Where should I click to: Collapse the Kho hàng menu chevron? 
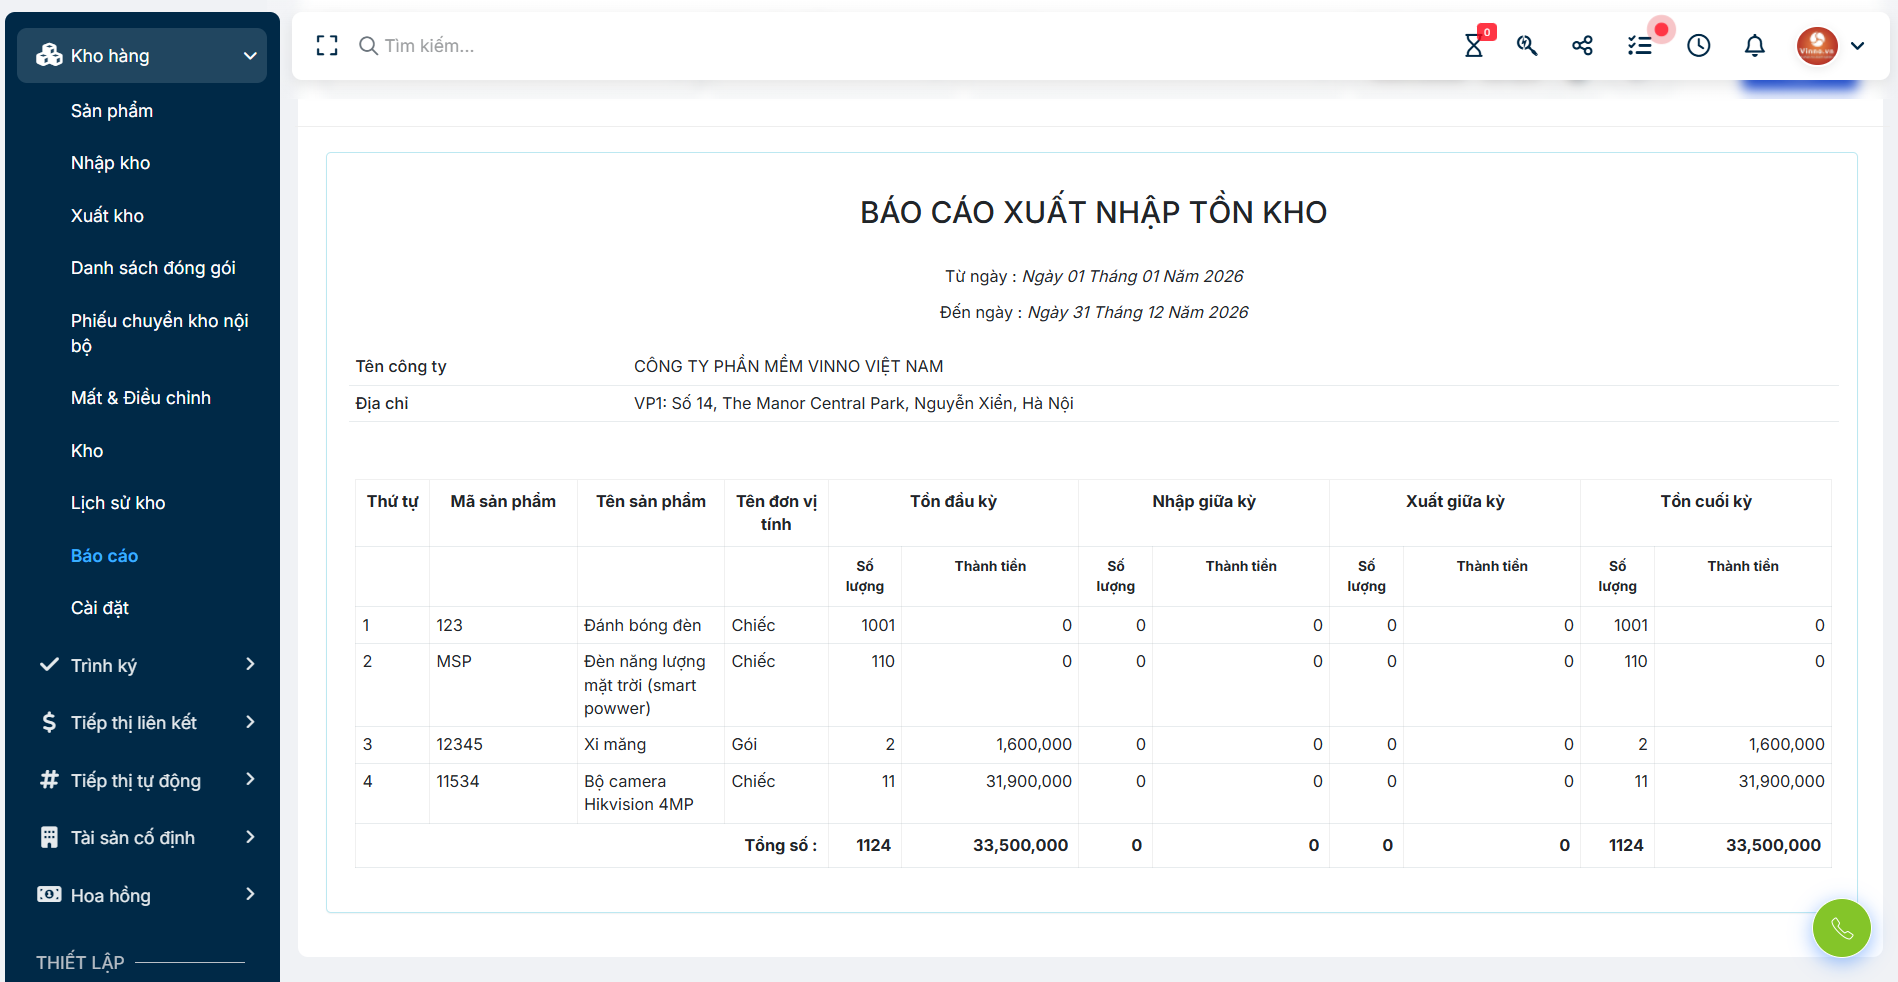click(250, 56)
